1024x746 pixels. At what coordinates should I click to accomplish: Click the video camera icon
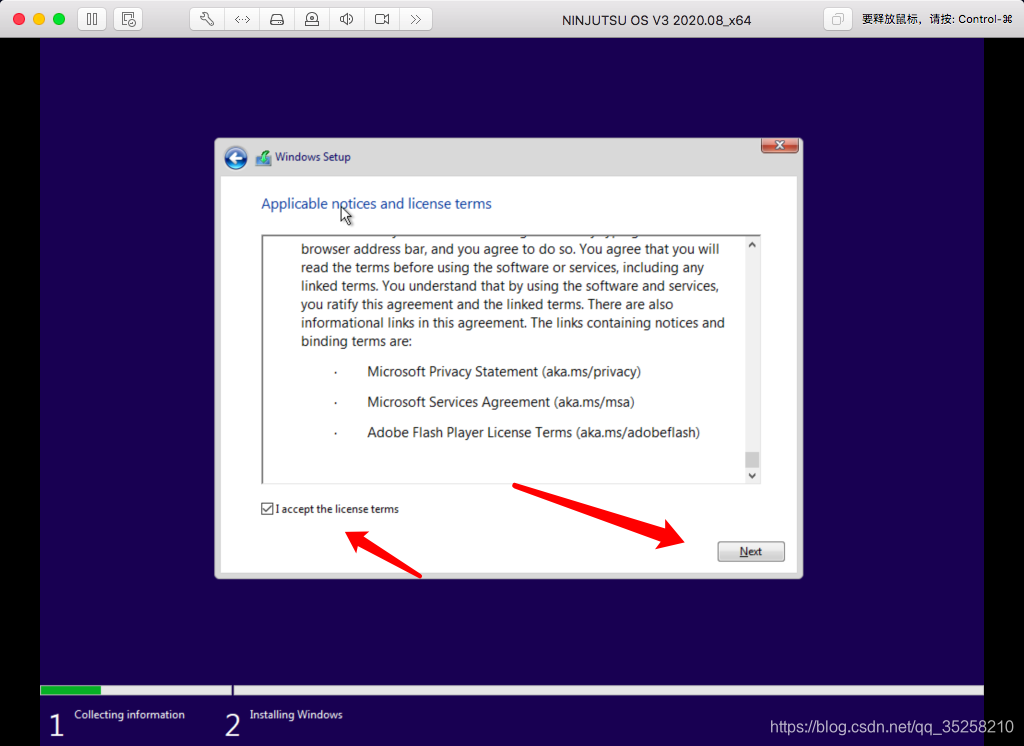point(382,20)
